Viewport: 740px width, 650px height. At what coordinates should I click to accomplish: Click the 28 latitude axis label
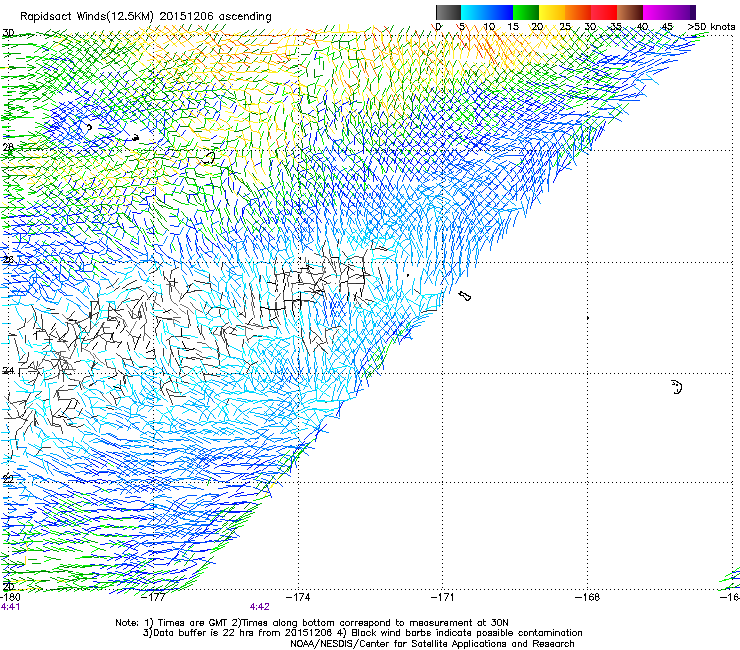coord(8,147)
